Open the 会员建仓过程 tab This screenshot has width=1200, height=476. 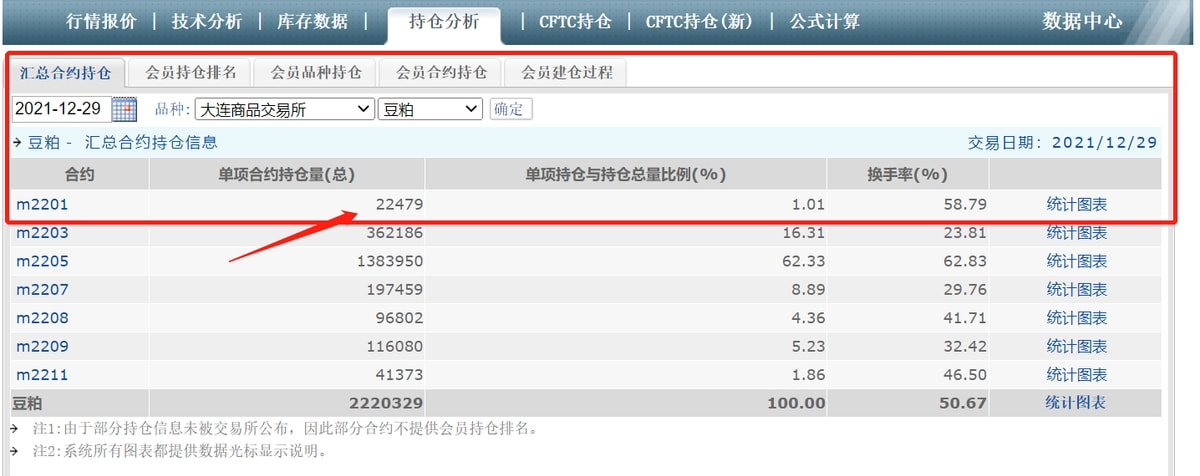[567, 73]
